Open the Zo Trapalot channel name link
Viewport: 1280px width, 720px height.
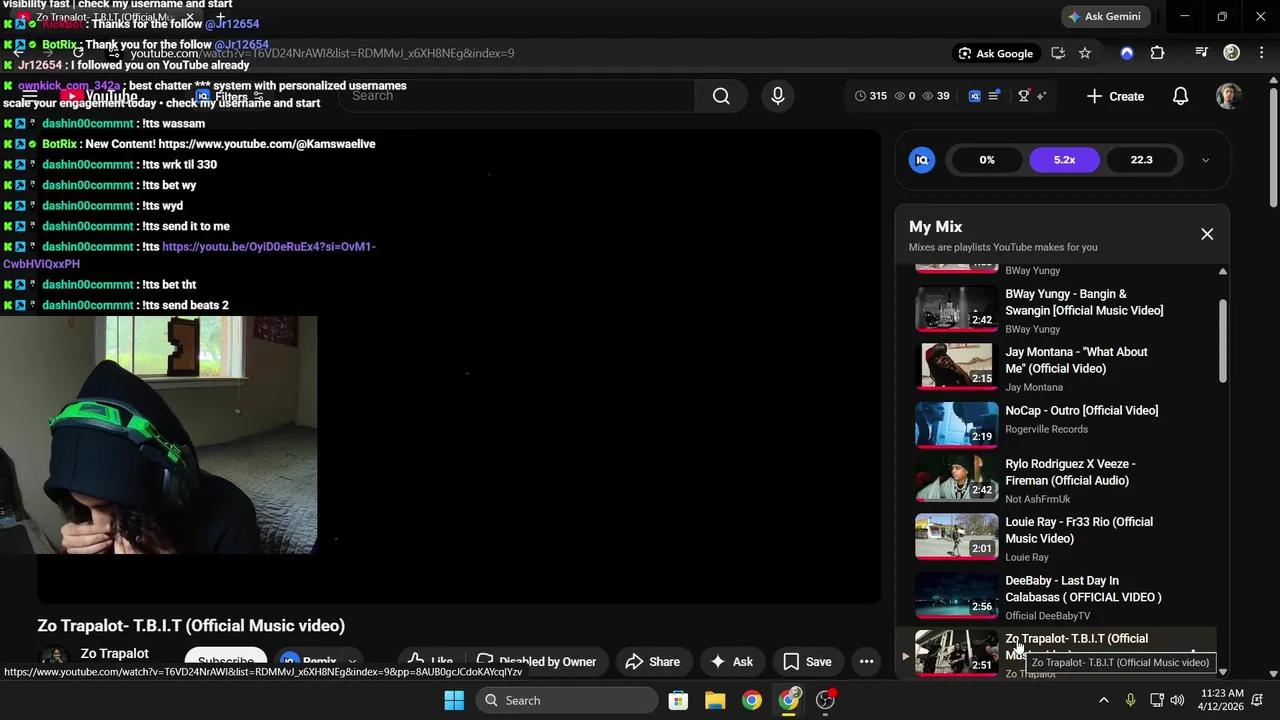pyautogui.click(x=115, y=653)
